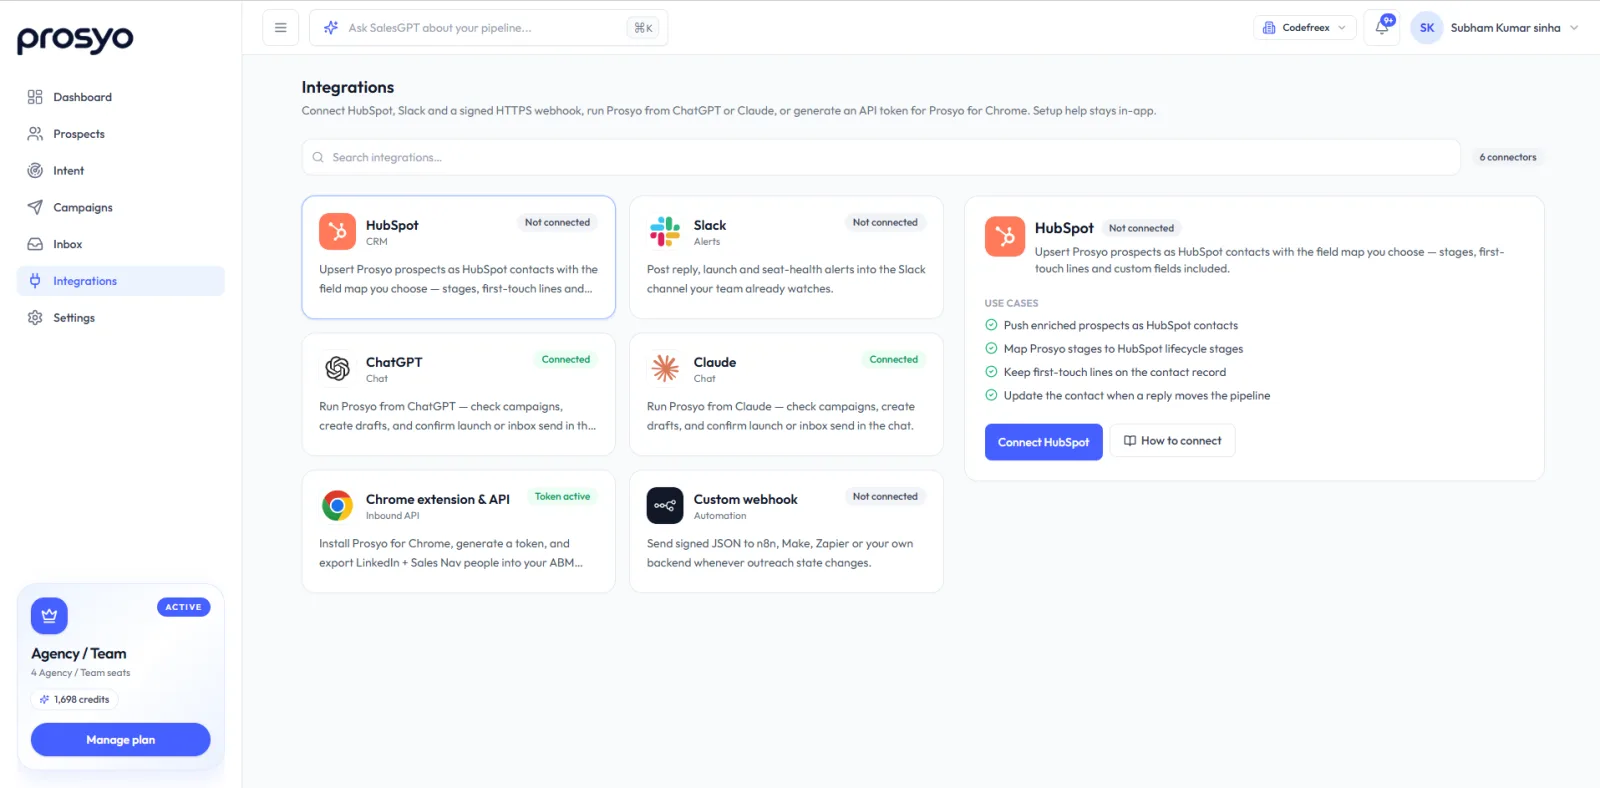
Task: Click the Claude logo icon
Action: (665, 368)
